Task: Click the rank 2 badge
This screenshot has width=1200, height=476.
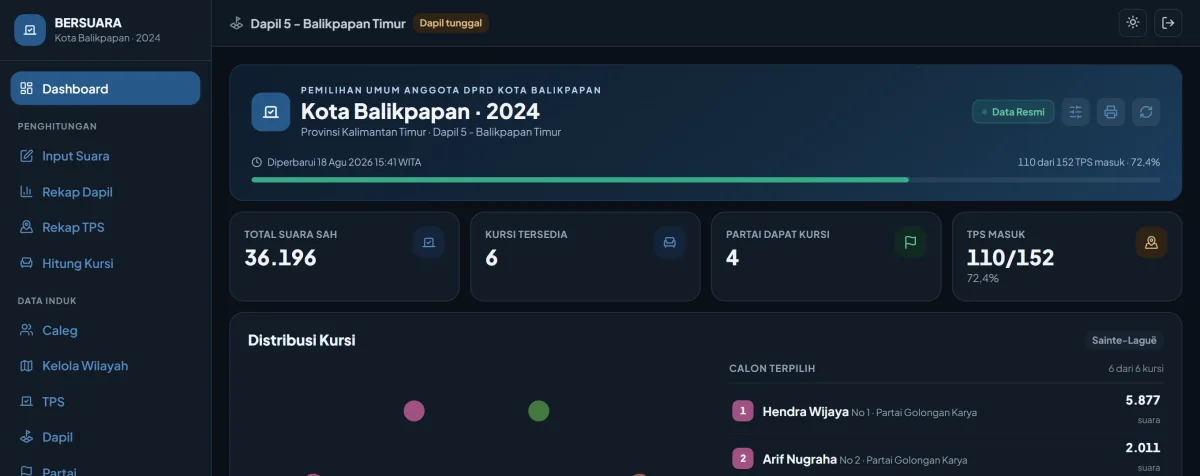Action: 743,459
